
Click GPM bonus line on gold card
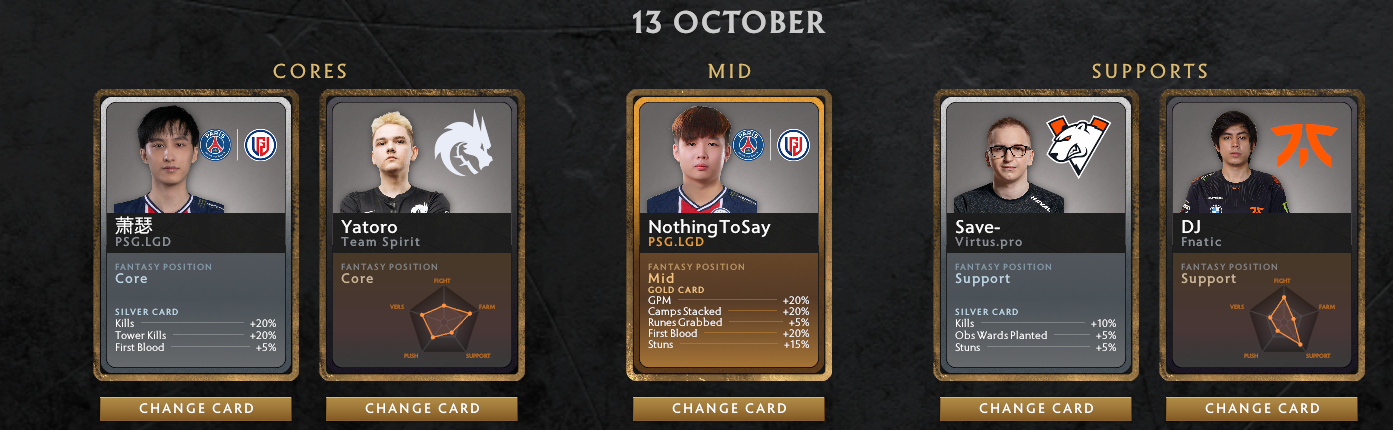tap(729, 300)
